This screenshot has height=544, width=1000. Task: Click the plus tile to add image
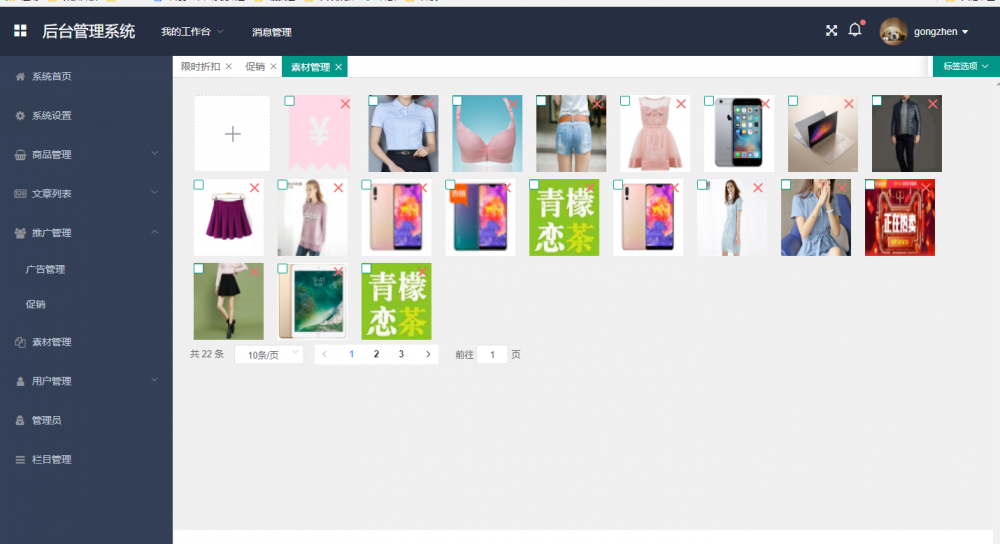click(x=232, y=134)
